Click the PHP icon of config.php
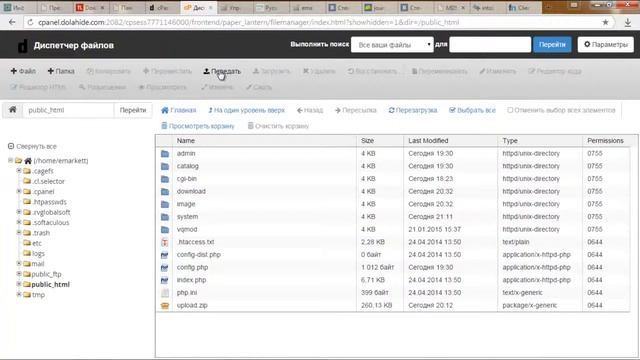Screen dimensions: 640x360 click(x=164, y=267)
